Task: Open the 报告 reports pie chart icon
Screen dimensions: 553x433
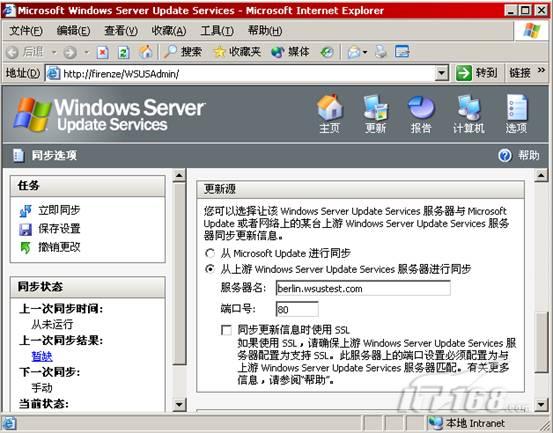Action: (x=421, y=108)
